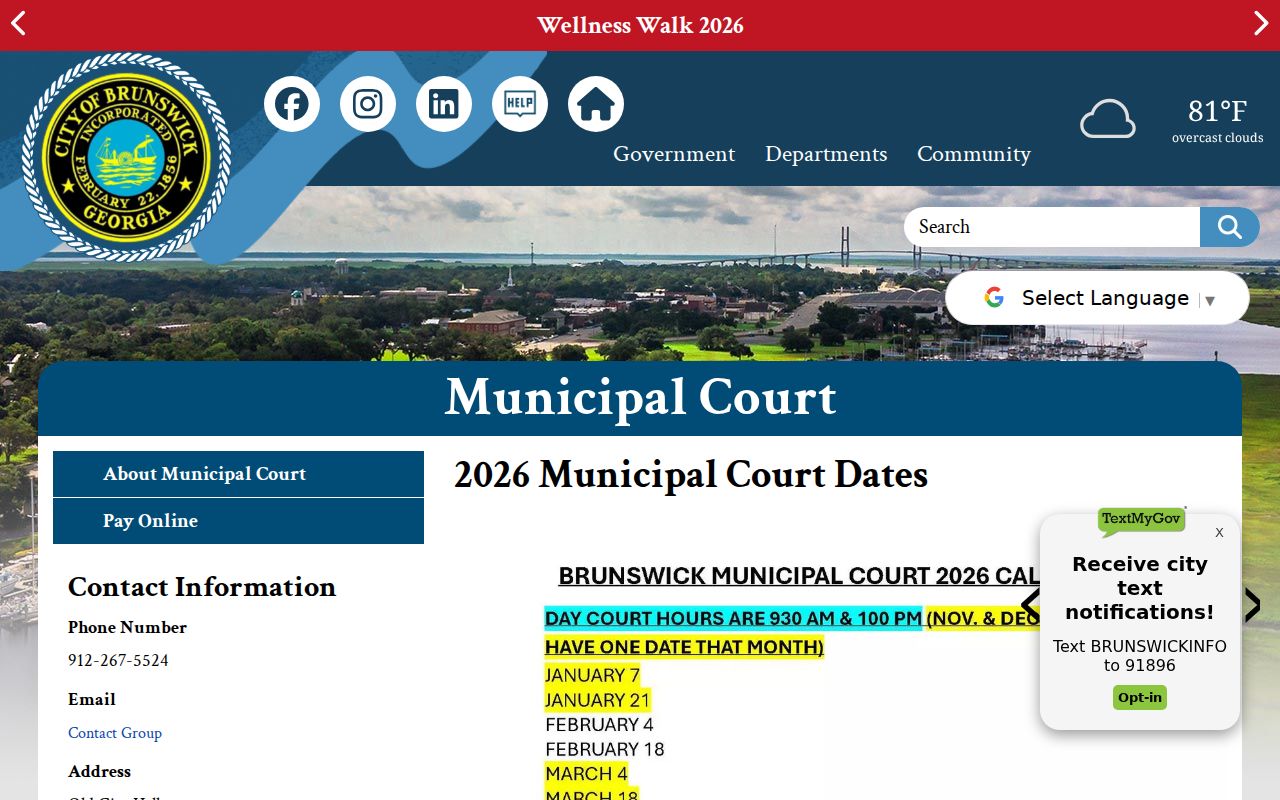Open the city's Facebook page icon
The width and height of the screenshot is (1280, 800).
coord(292,104)
